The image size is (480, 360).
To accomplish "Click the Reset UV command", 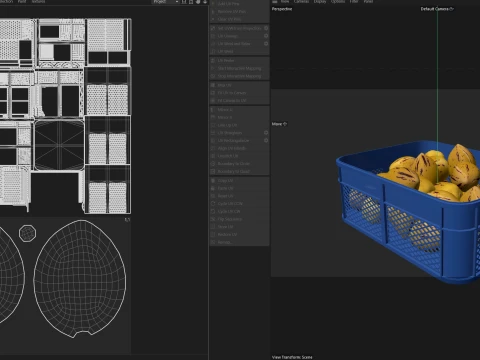I will [239, 196].
